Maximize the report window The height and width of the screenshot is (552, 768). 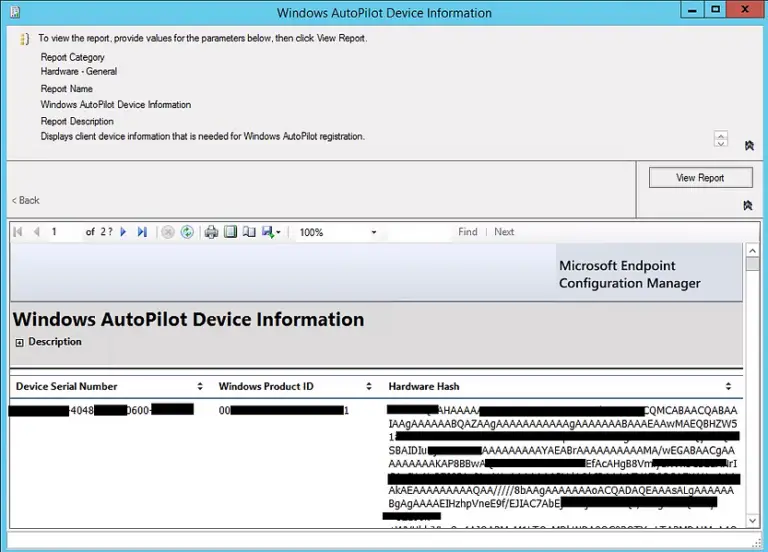715,10
